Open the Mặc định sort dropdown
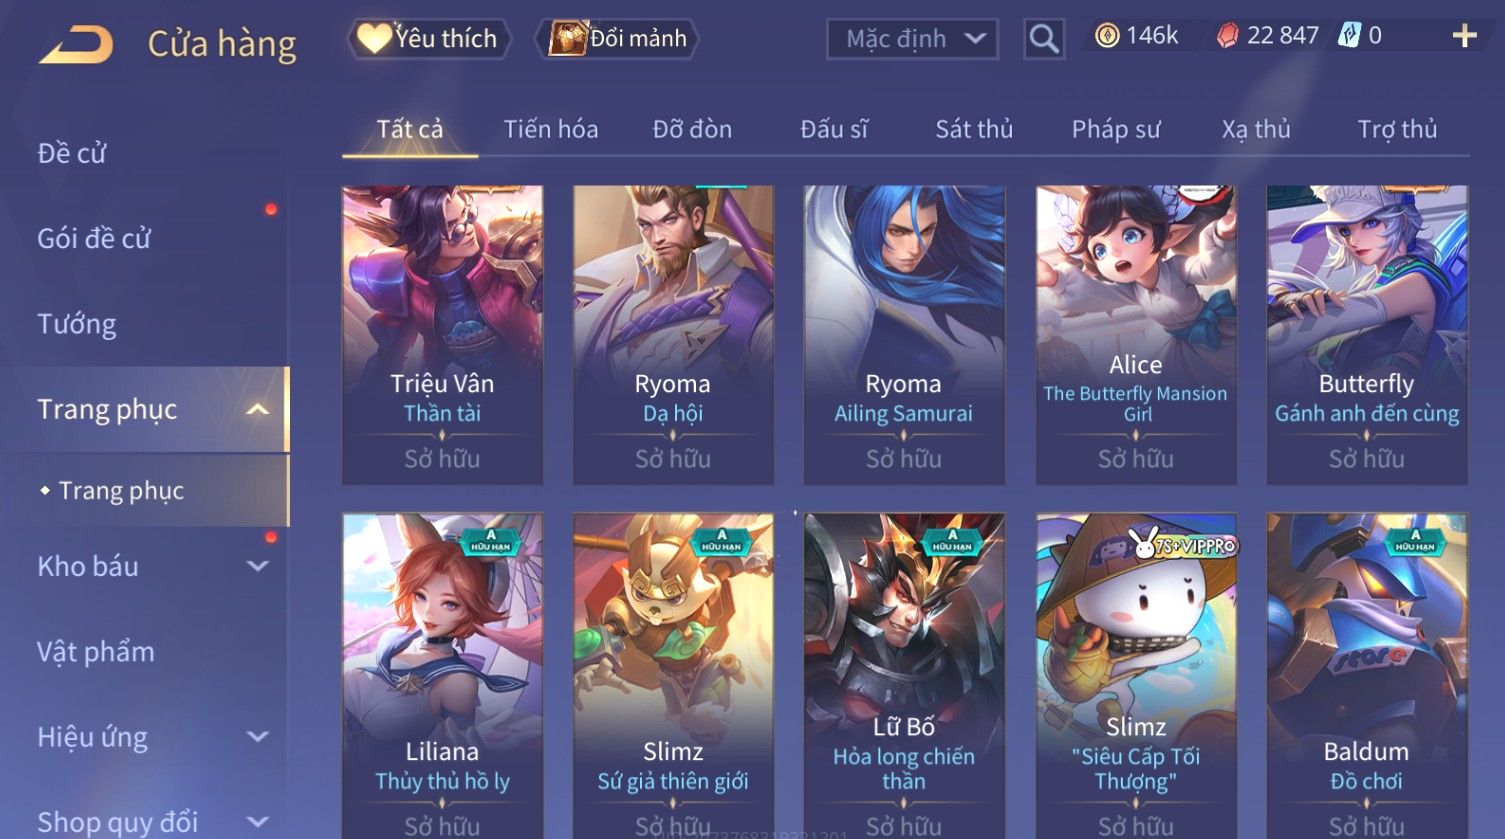Image resolution: width=1505 pixels, height=839 pixels. [x=912, y=39]
